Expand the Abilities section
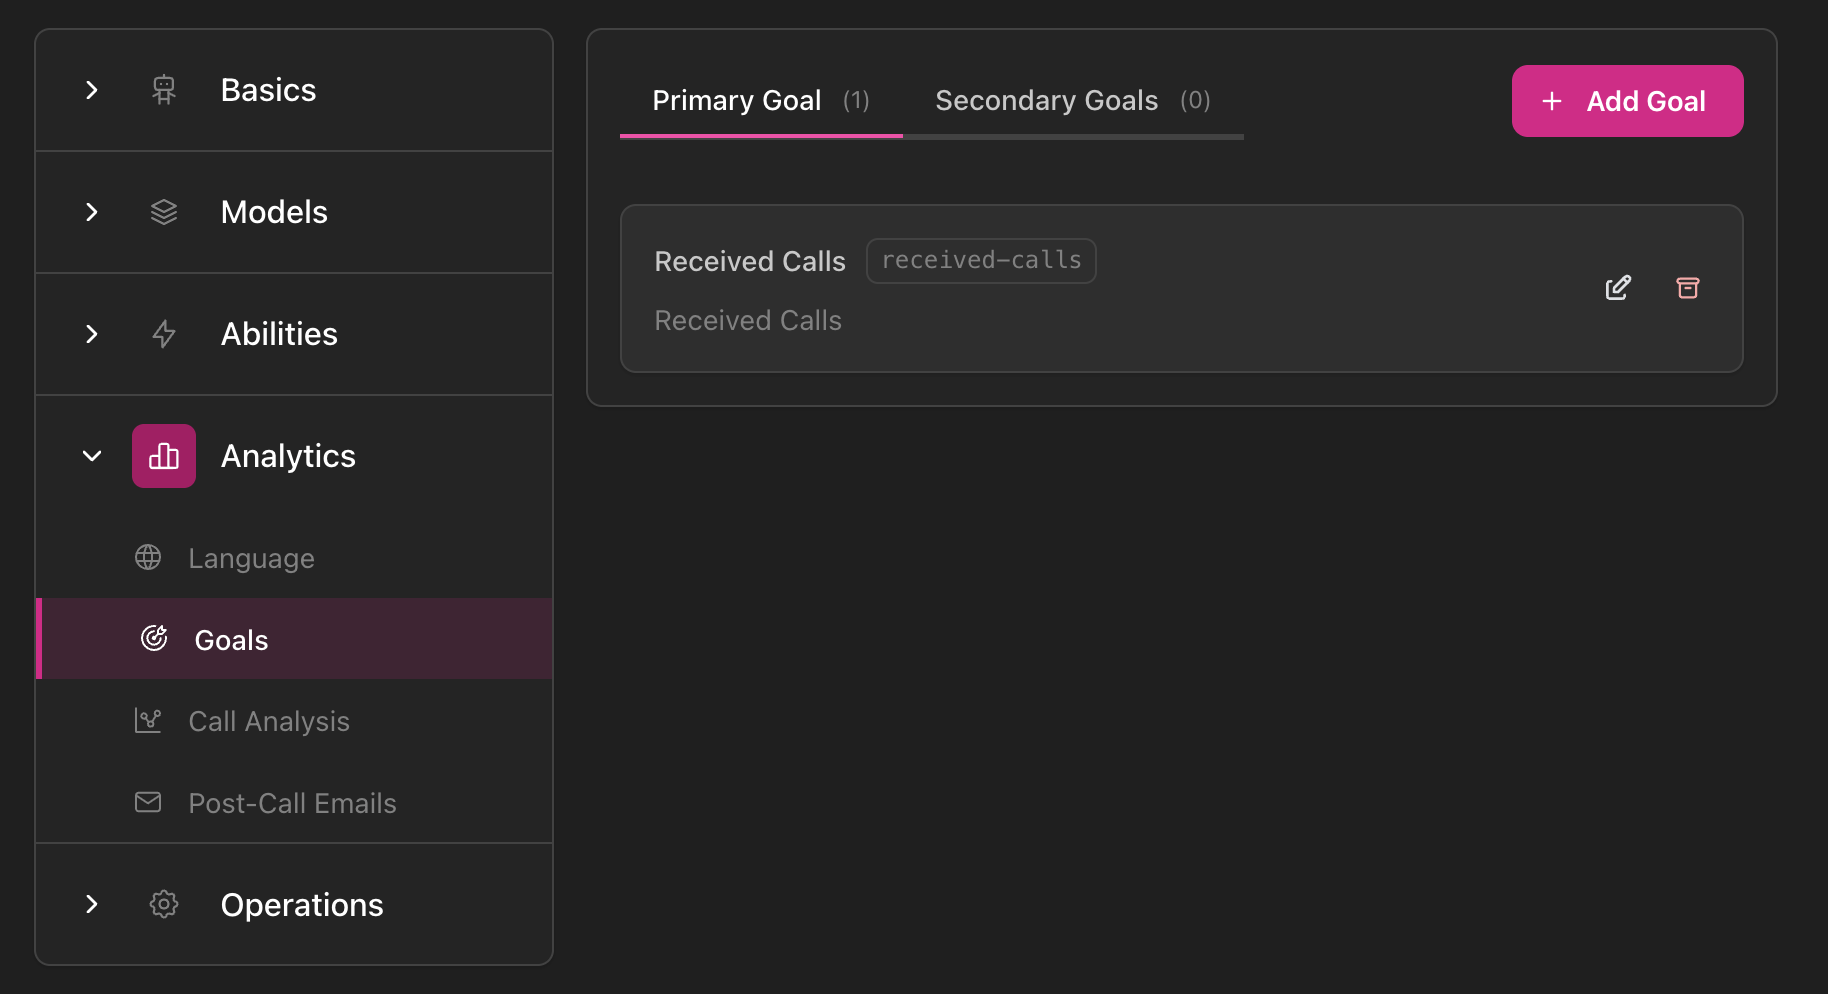The height and width of the screenshot is (994, 1828). [x=91, y=334]
